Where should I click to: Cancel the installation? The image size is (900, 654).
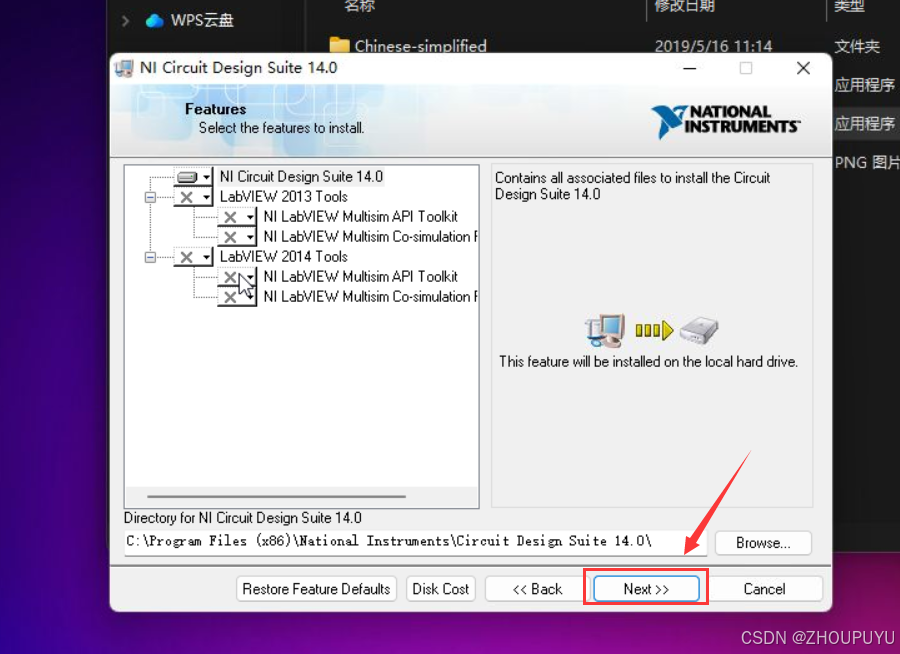pos(765,589)
